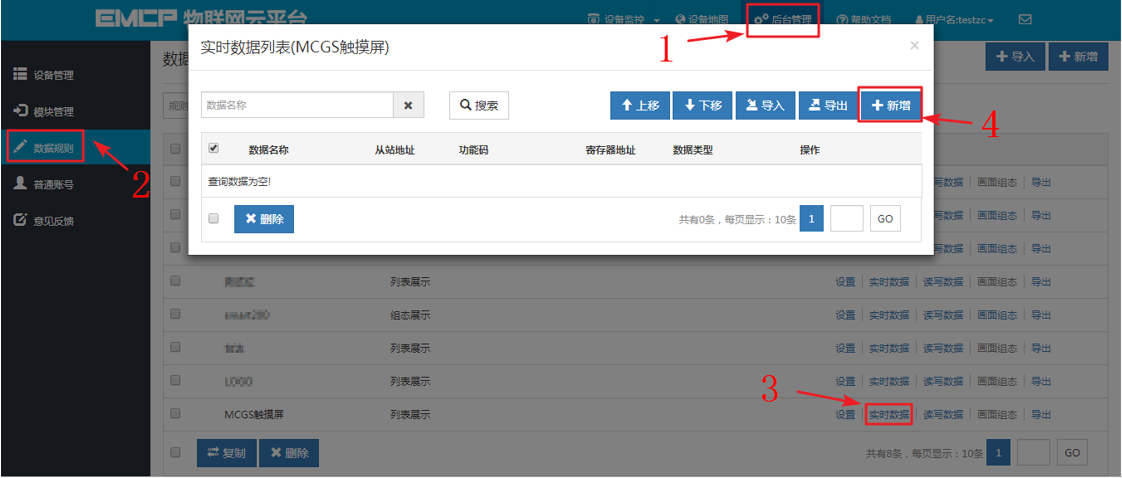Close the 实时数据列表 dialog with the X
This screenshot has height=478, width=1122.
(x=914, y=46)
